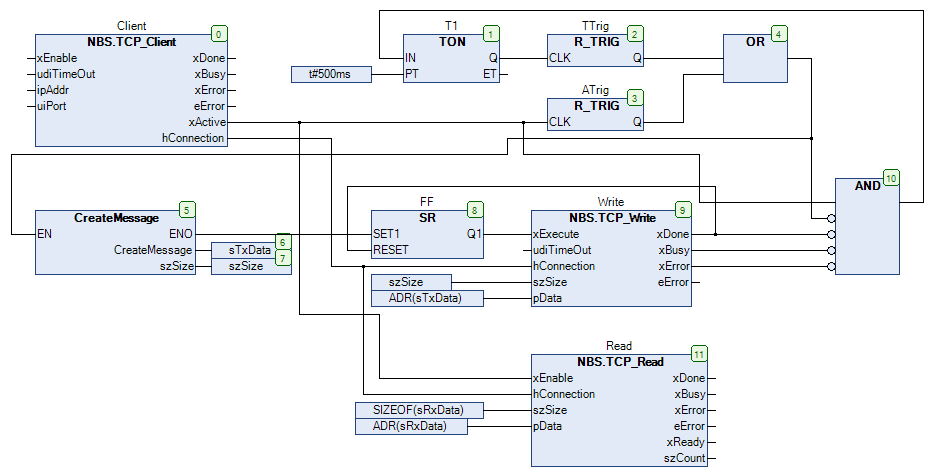
Task: Select the RESET input on SR block
Action: (392, 250)
